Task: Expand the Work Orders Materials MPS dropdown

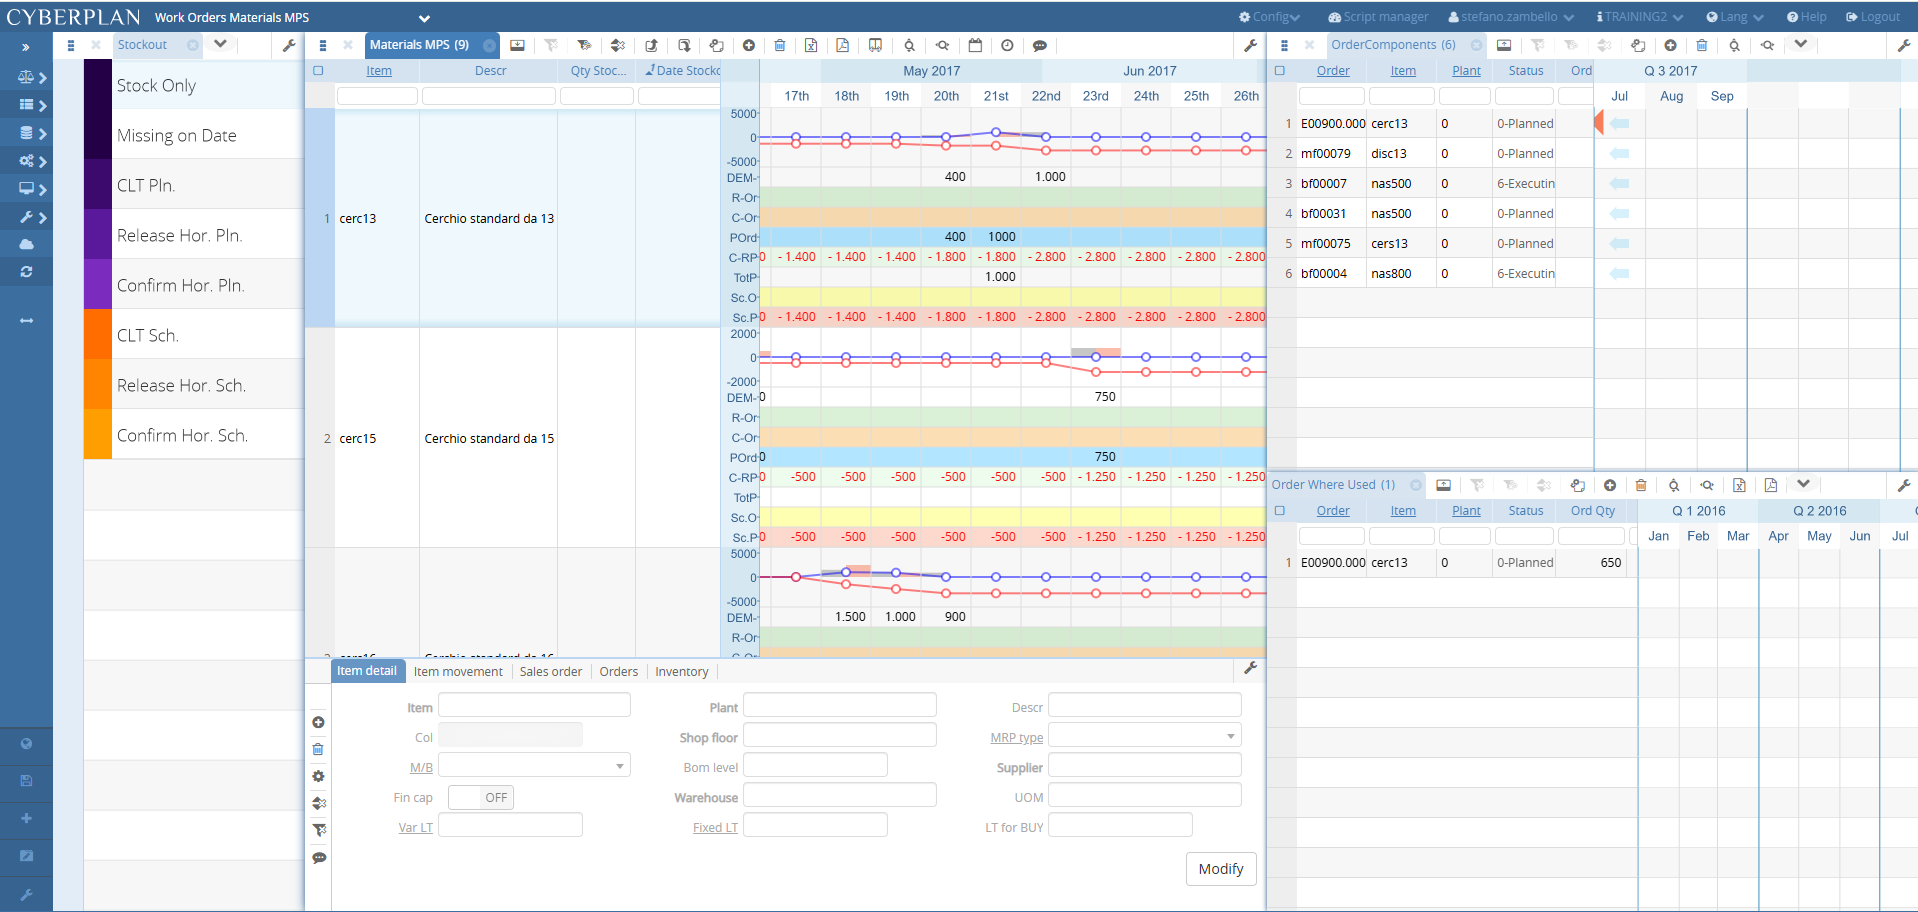Action: (425, 17)
